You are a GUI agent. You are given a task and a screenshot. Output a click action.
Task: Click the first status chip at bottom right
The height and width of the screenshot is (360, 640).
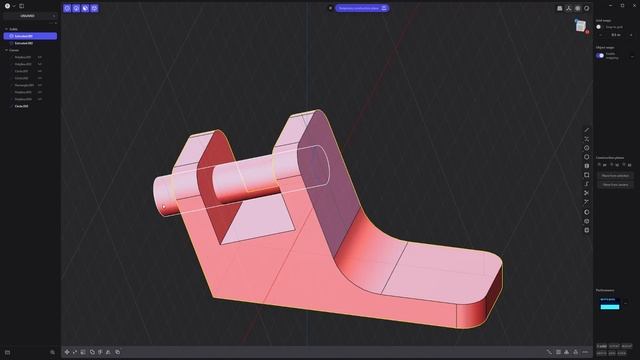pyautogui.click(x=602, y=347)
